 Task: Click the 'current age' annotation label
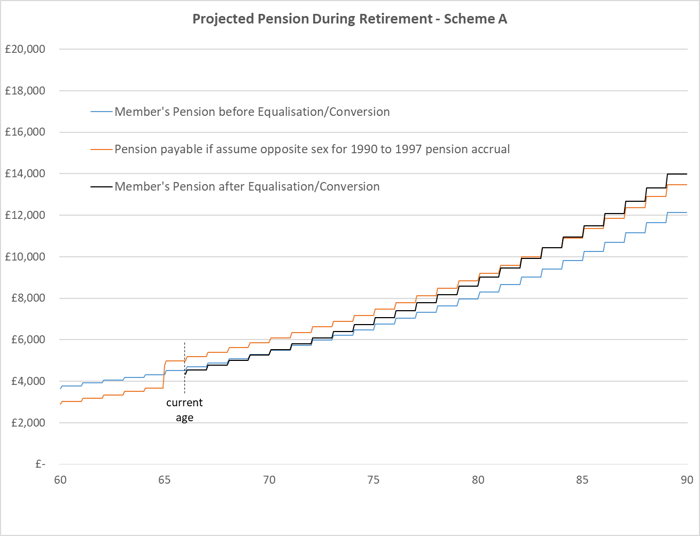click(x=185, y=410)
